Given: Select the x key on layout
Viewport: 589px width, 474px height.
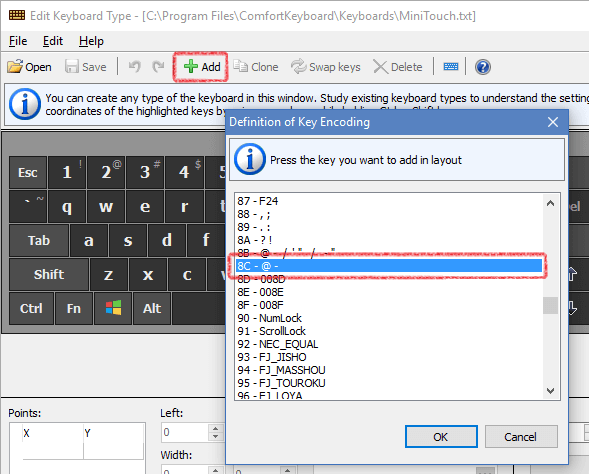Looking at the screenshot, I should point(148,275).
